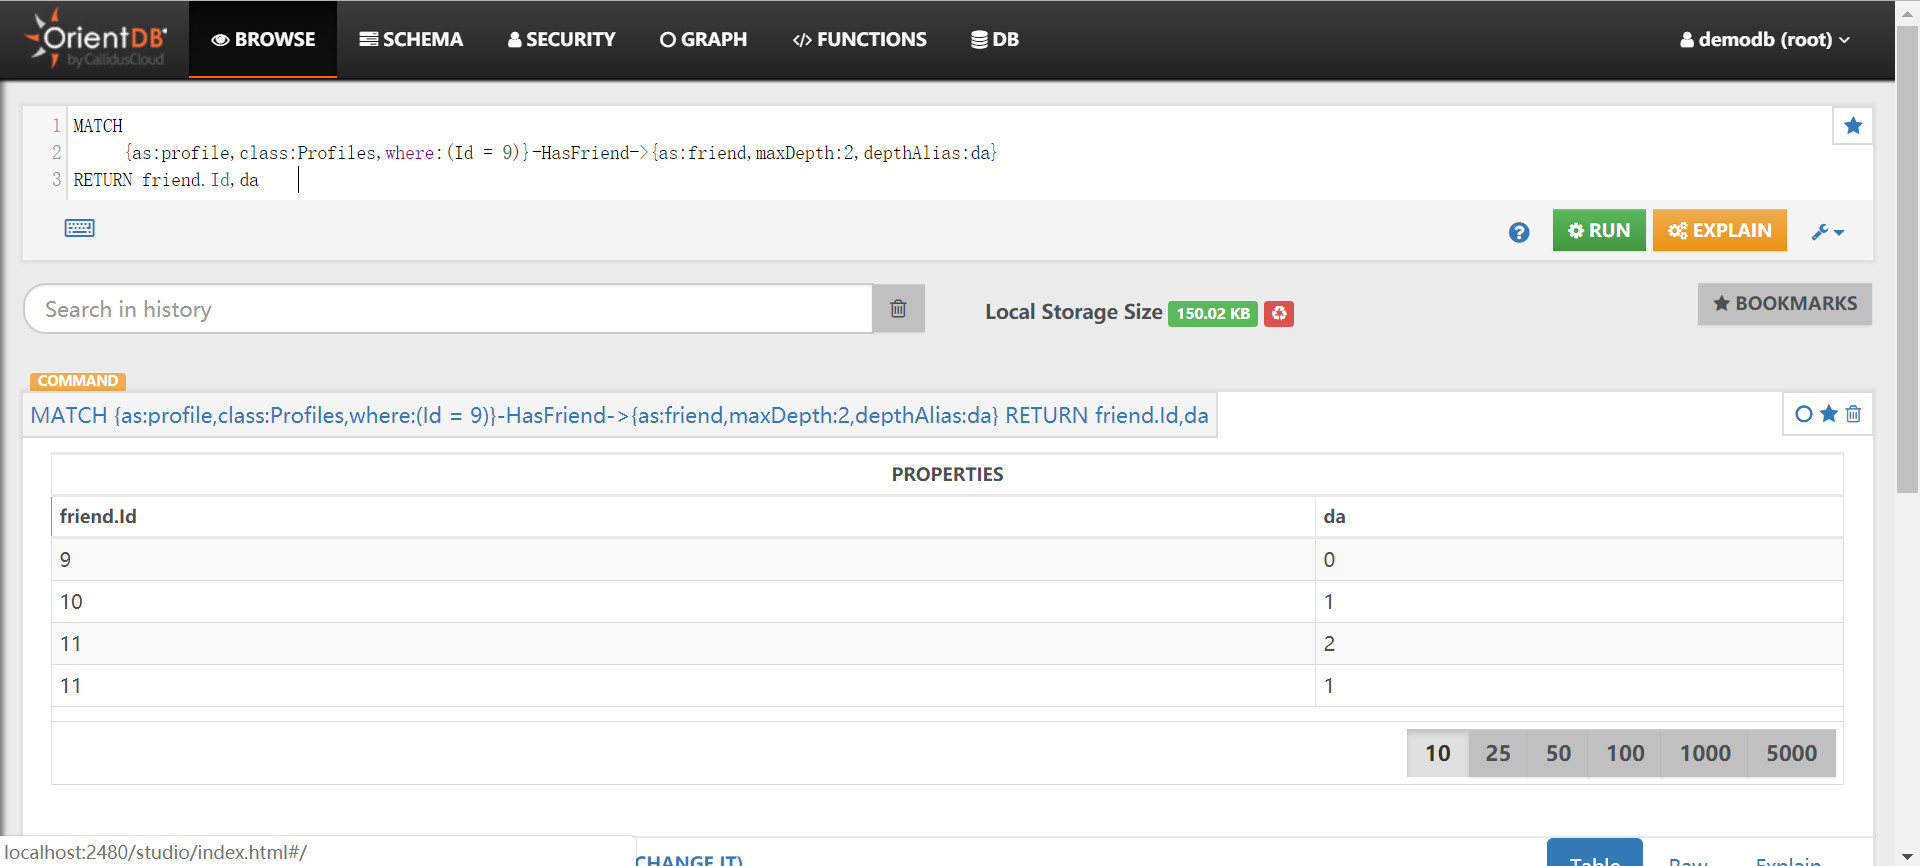Delete the executed command result
The width and height of the screenshot is (1920, 866).
1853,414
